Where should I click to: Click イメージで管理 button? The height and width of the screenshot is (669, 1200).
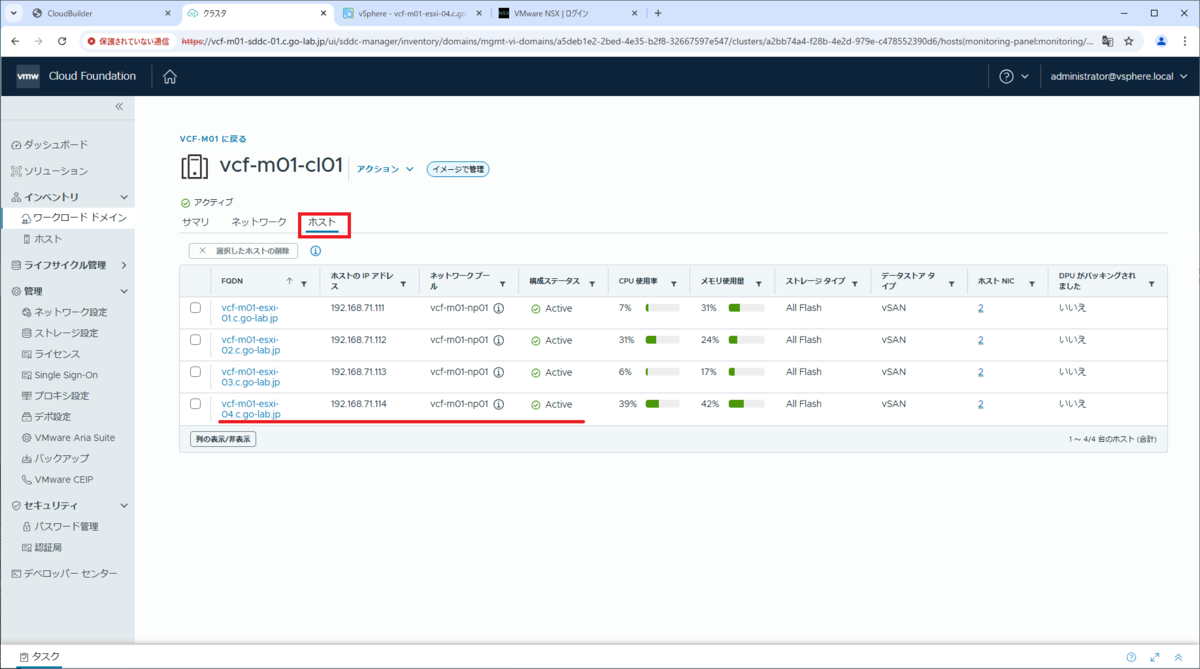458,169
